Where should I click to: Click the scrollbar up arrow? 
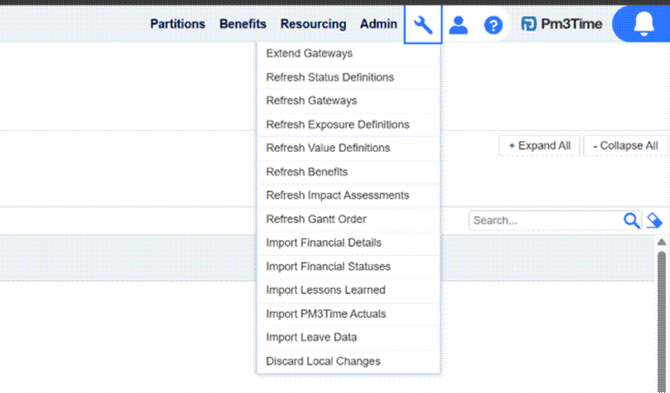(661, 242)
